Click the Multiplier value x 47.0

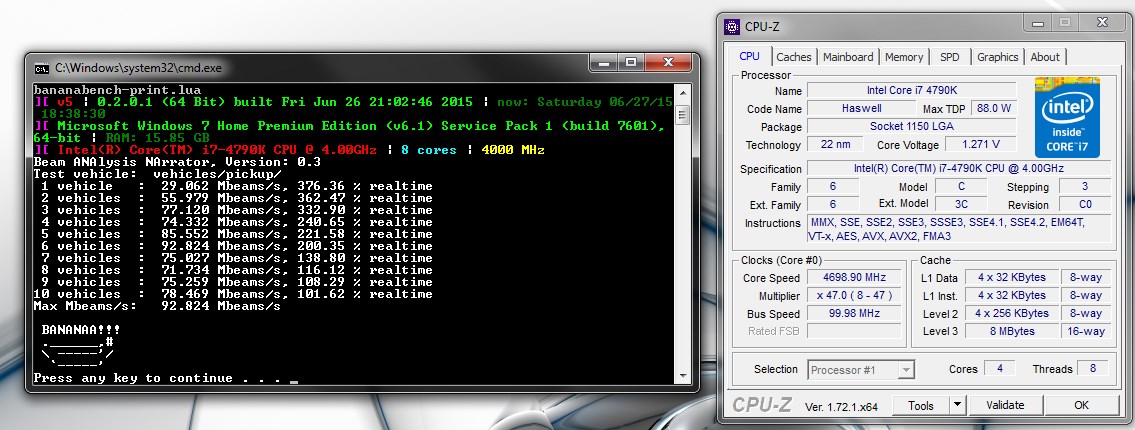pos(853,295)
